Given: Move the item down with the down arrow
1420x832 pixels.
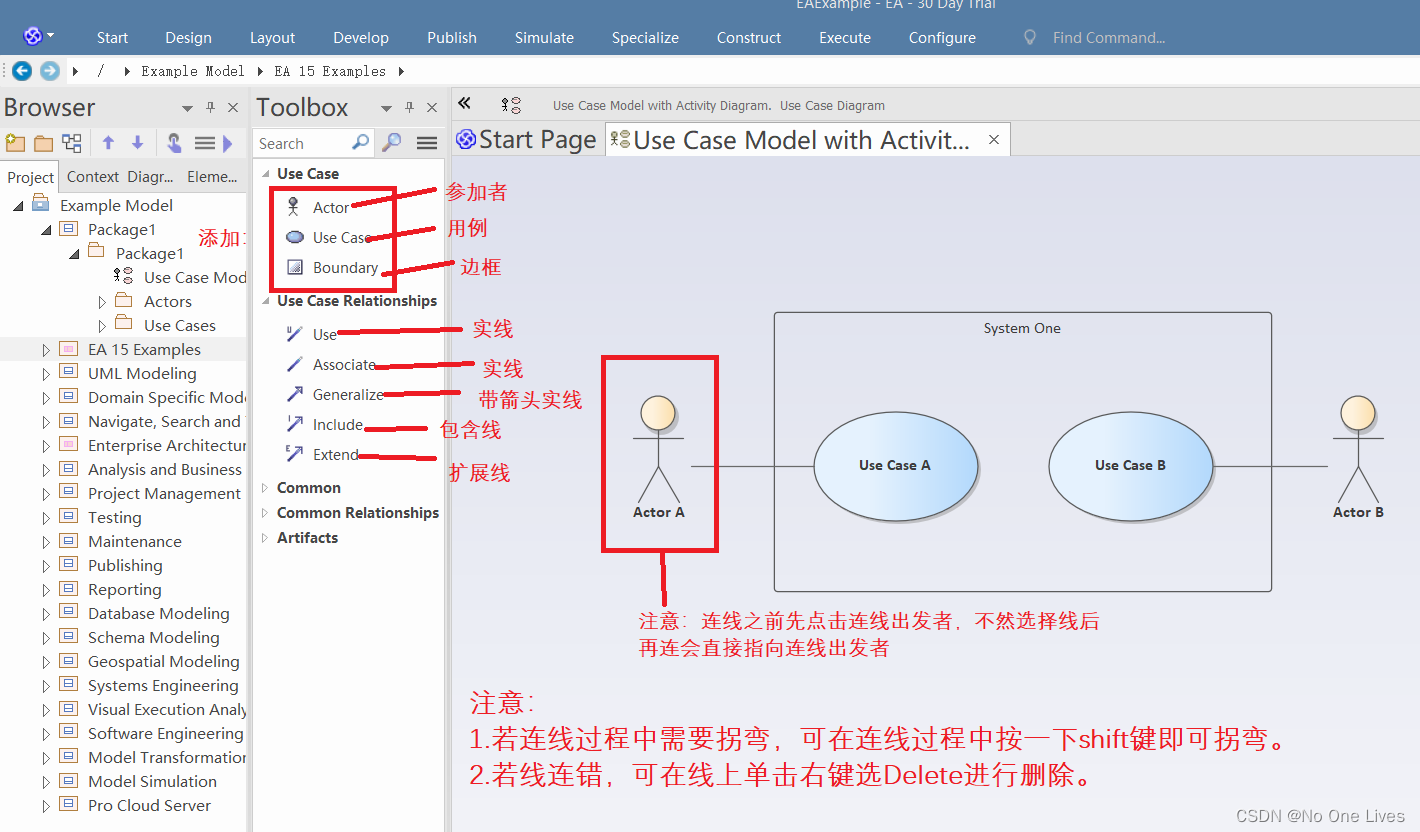Looking at the screenshot, I should (137, 143).
